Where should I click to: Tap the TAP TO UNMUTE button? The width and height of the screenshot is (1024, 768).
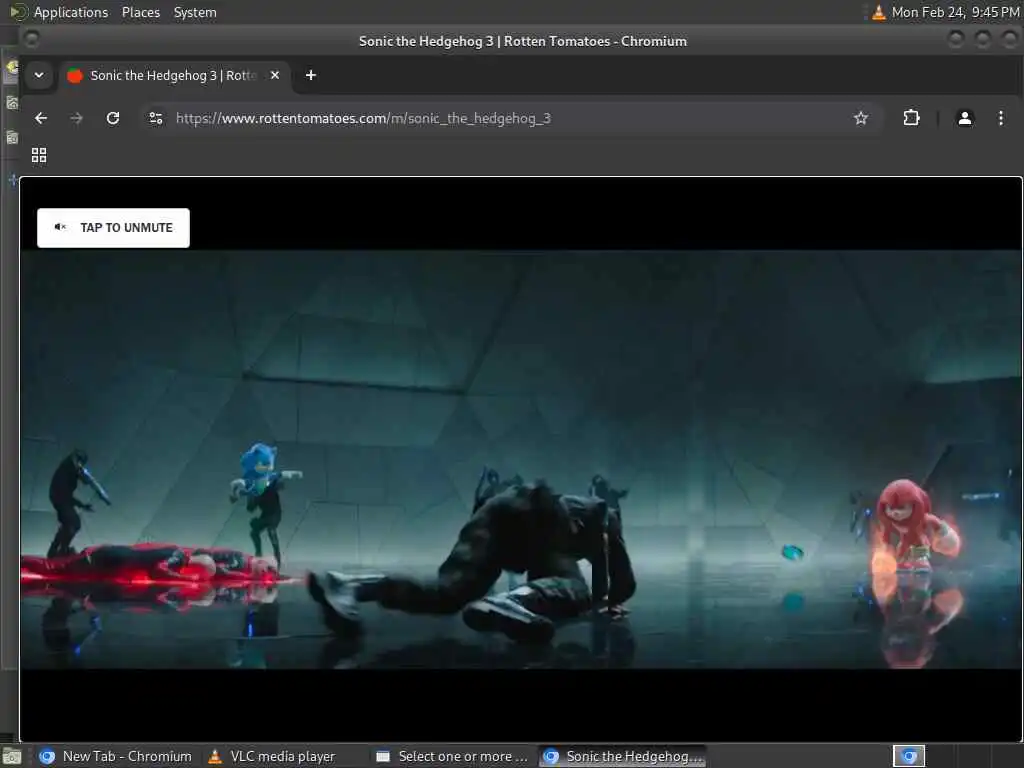pyautogui.click(x=113, y=227)
